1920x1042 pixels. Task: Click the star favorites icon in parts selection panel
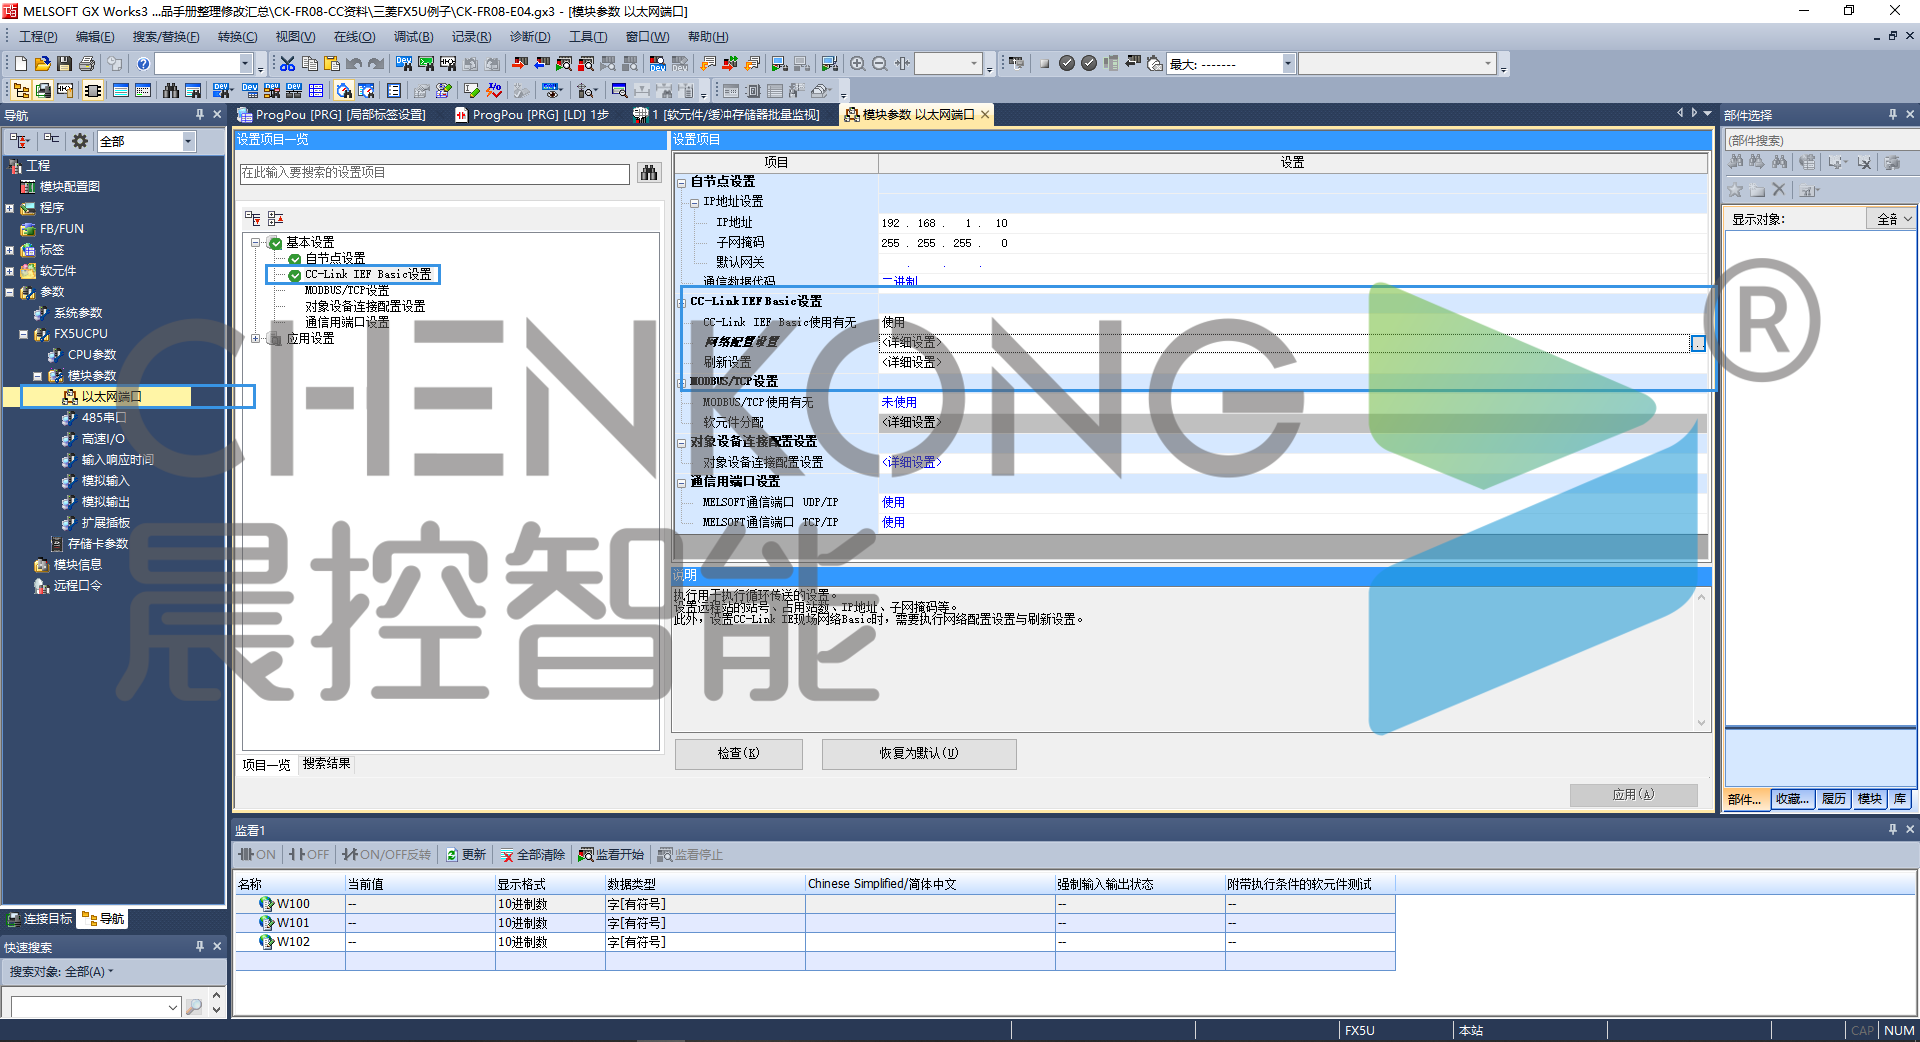[x=1735, y=189]
